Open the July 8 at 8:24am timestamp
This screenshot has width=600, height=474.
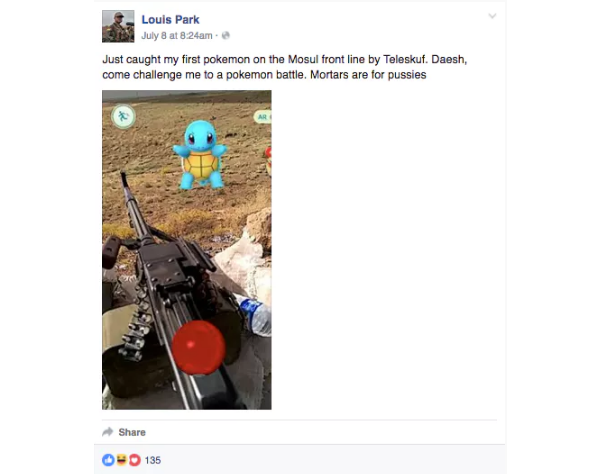click(177, 36)
